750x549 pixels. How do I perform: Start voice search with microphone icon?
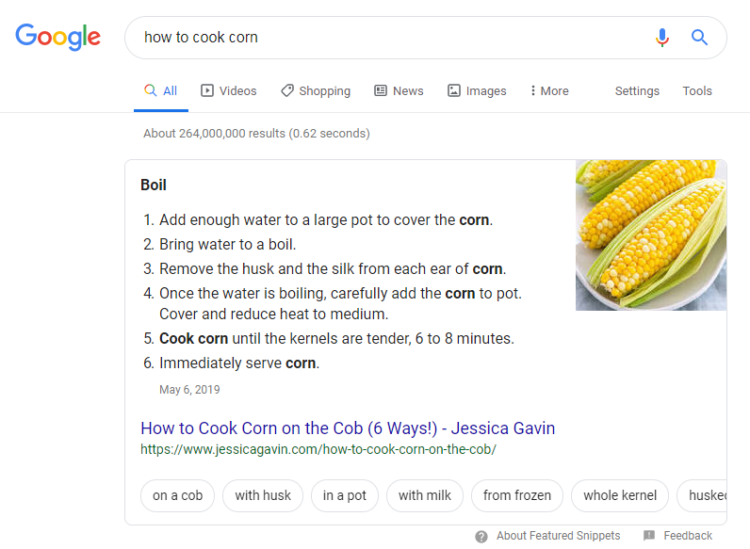coord(662,38)
